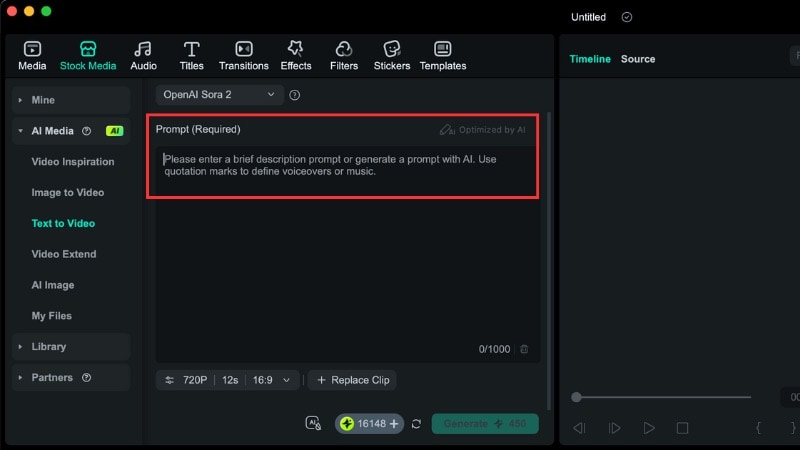
Task: Click the Optimized by AI button
Action: coord(482,130)
